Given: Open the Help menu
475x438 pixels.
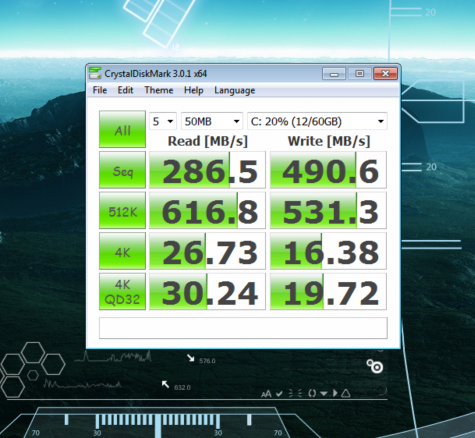Looking at the screenshot, I should [x=194, y=90].
